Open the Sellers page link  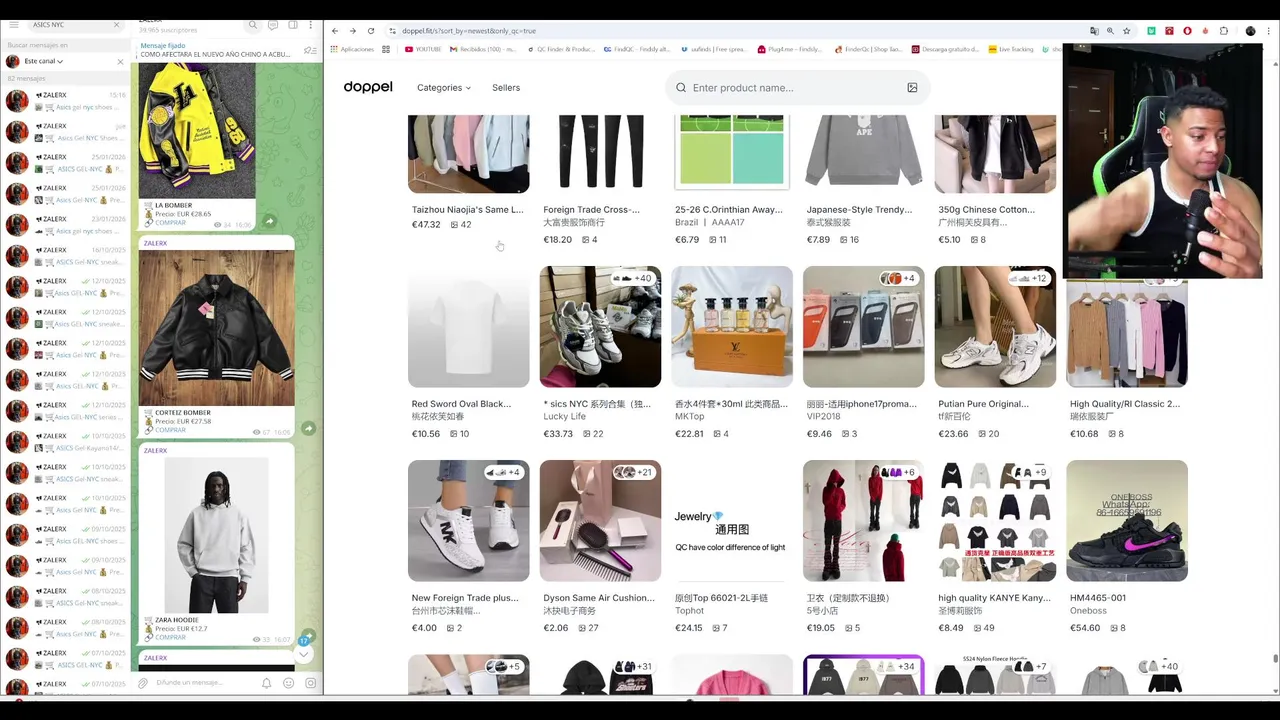506,88
